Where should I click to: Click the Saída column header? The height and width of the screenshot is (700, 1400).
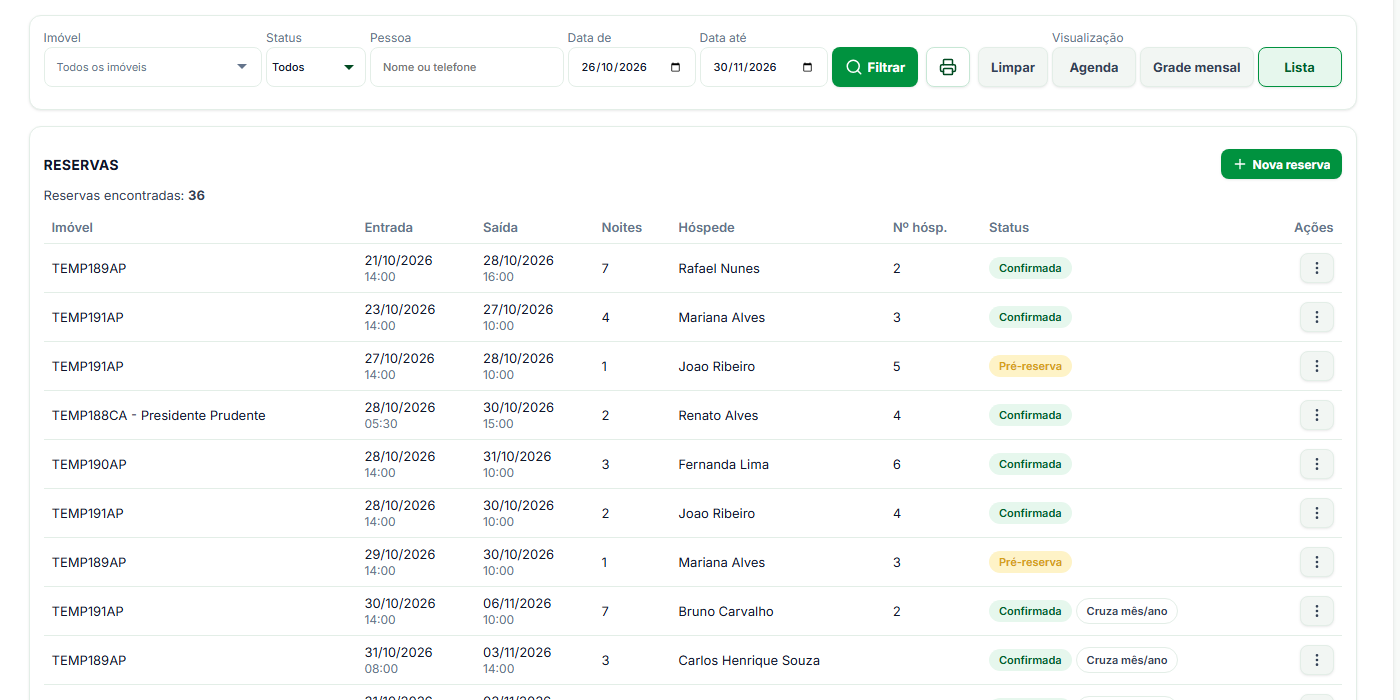[x=501, y=227]
